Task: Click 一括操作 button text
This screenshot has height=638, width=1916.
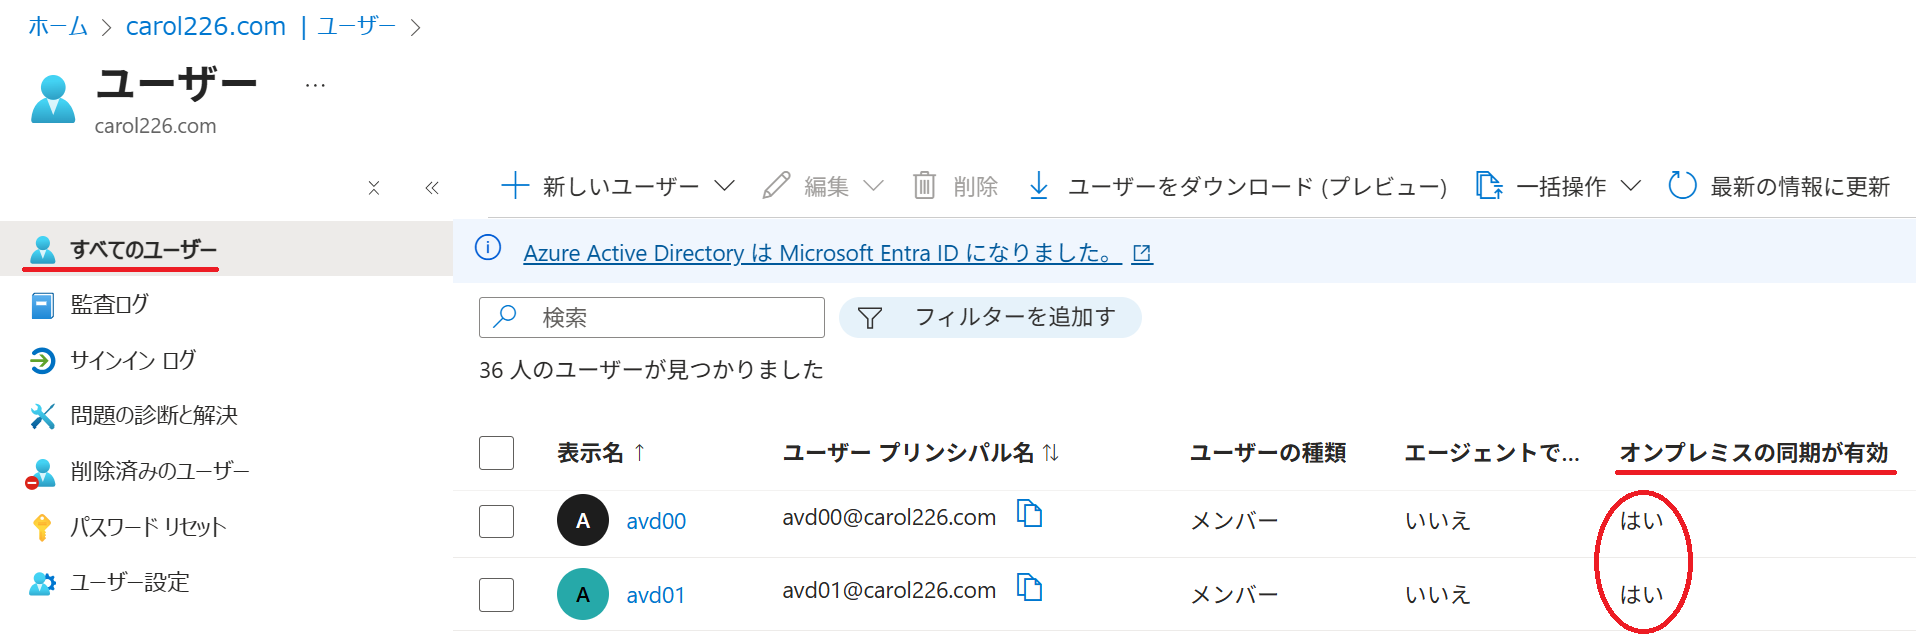Action: [1561, 187]
